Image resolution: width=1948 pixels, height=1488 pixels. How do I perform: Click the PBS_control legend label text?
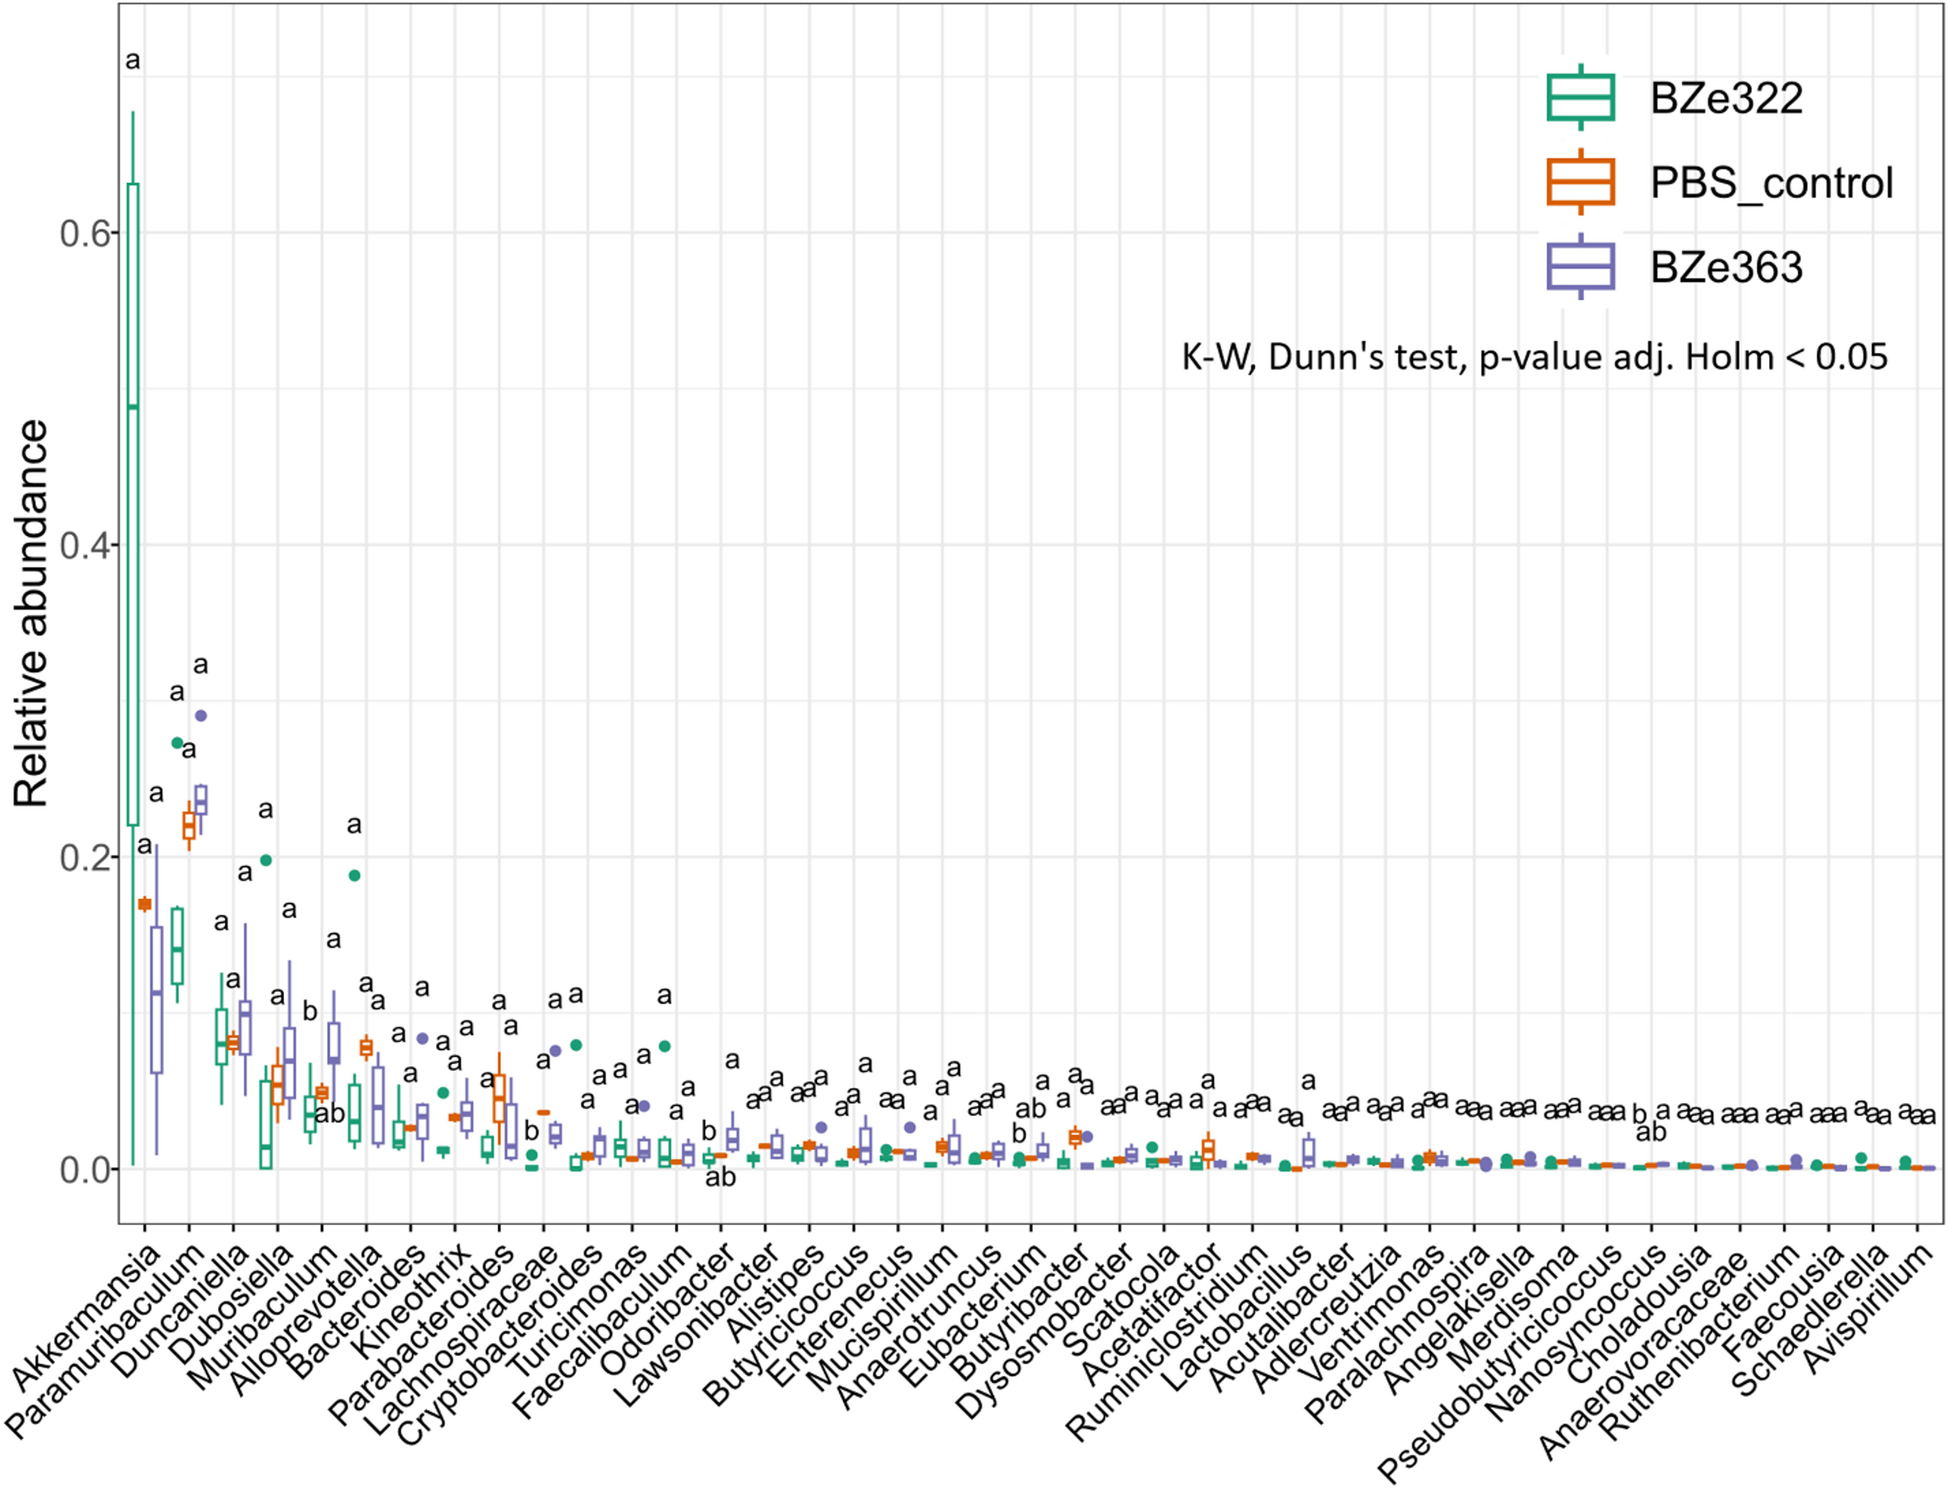(x=1771, y=183)
